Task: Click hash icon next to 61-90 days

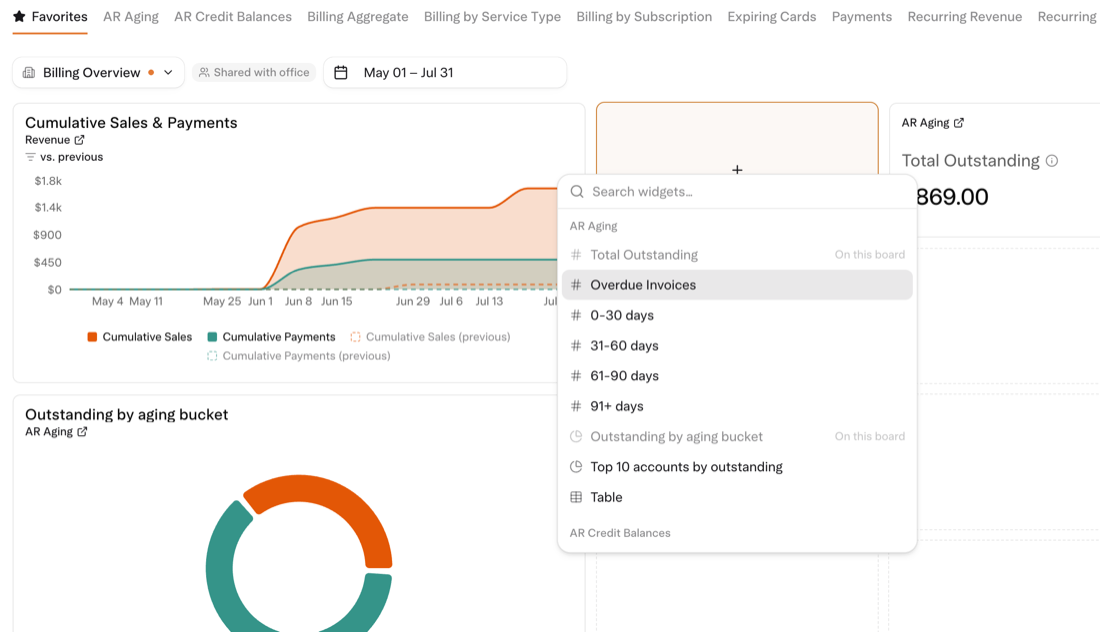Action: tap(576, 375)
